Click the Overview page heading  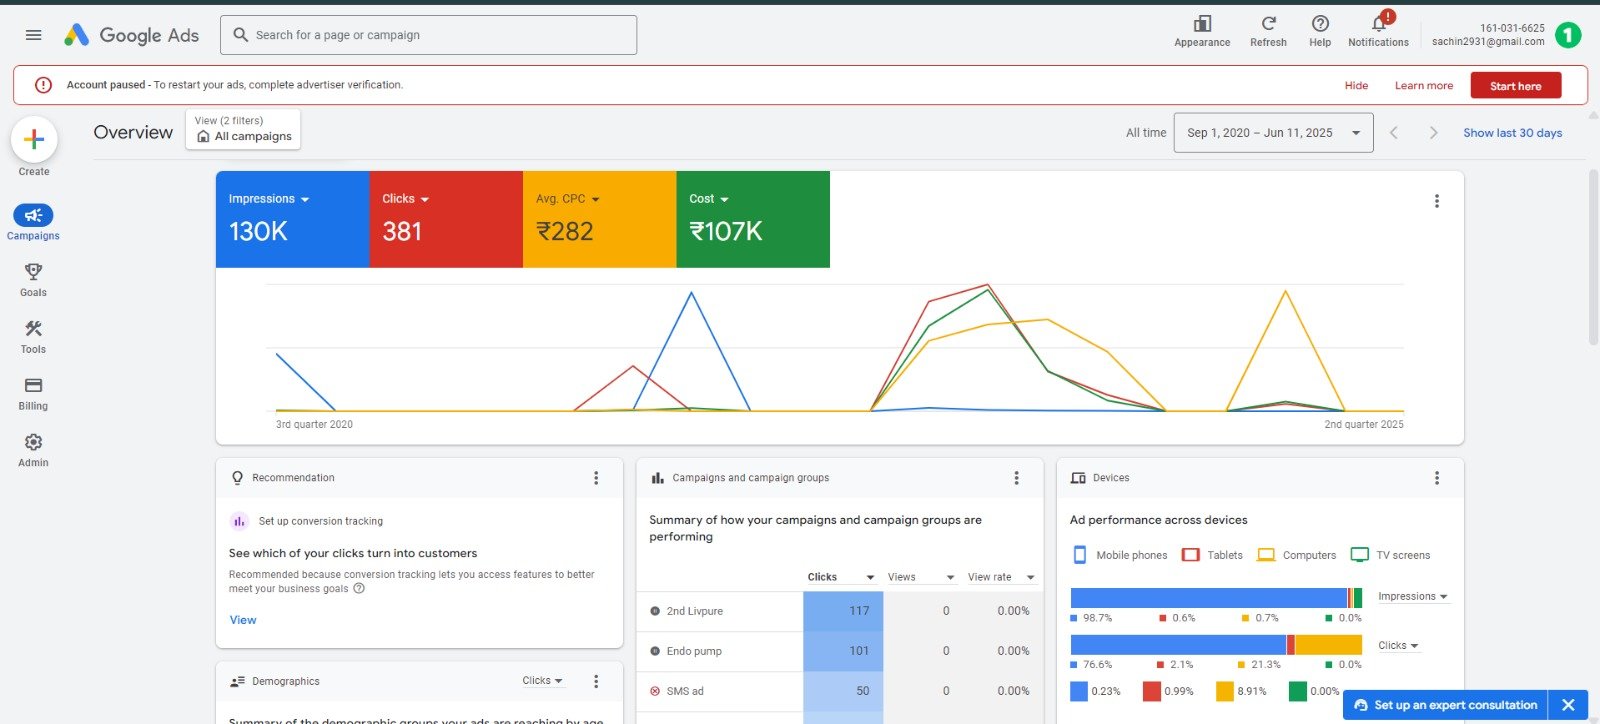coord(133,132)
